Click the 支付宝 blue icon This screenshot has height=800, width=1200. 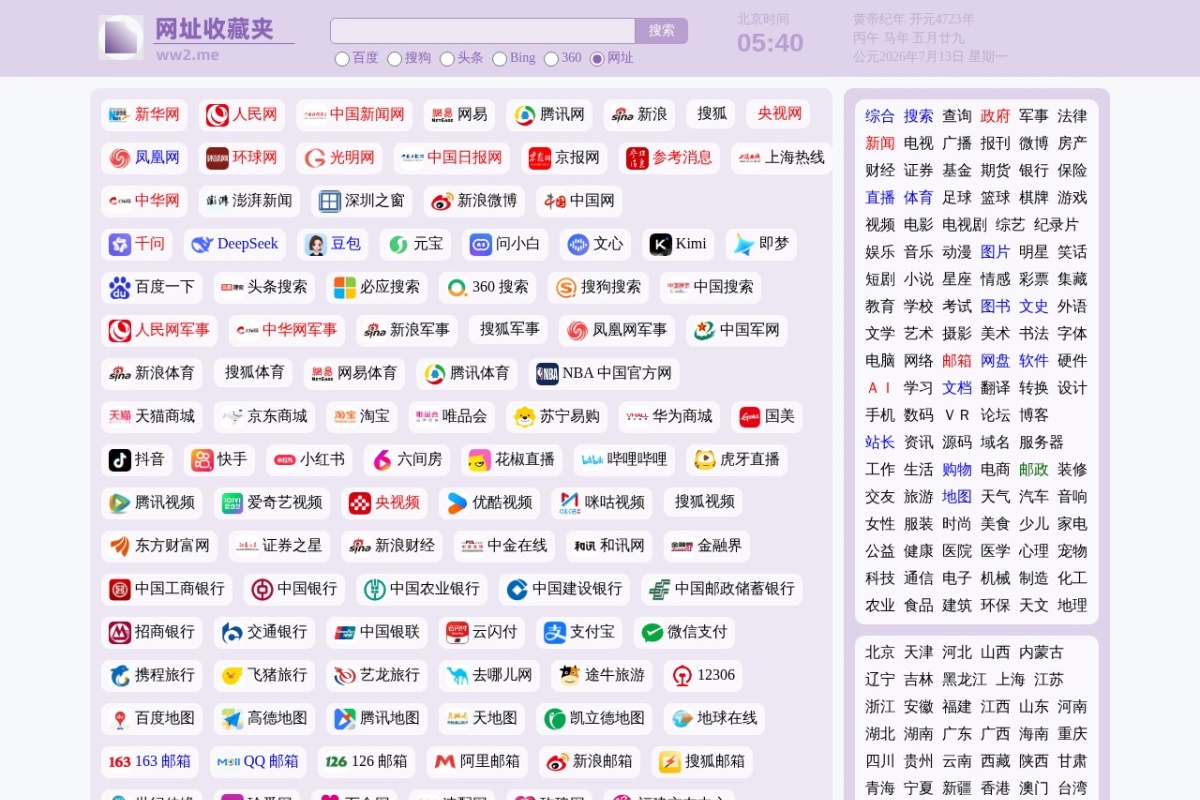point(554,633)
